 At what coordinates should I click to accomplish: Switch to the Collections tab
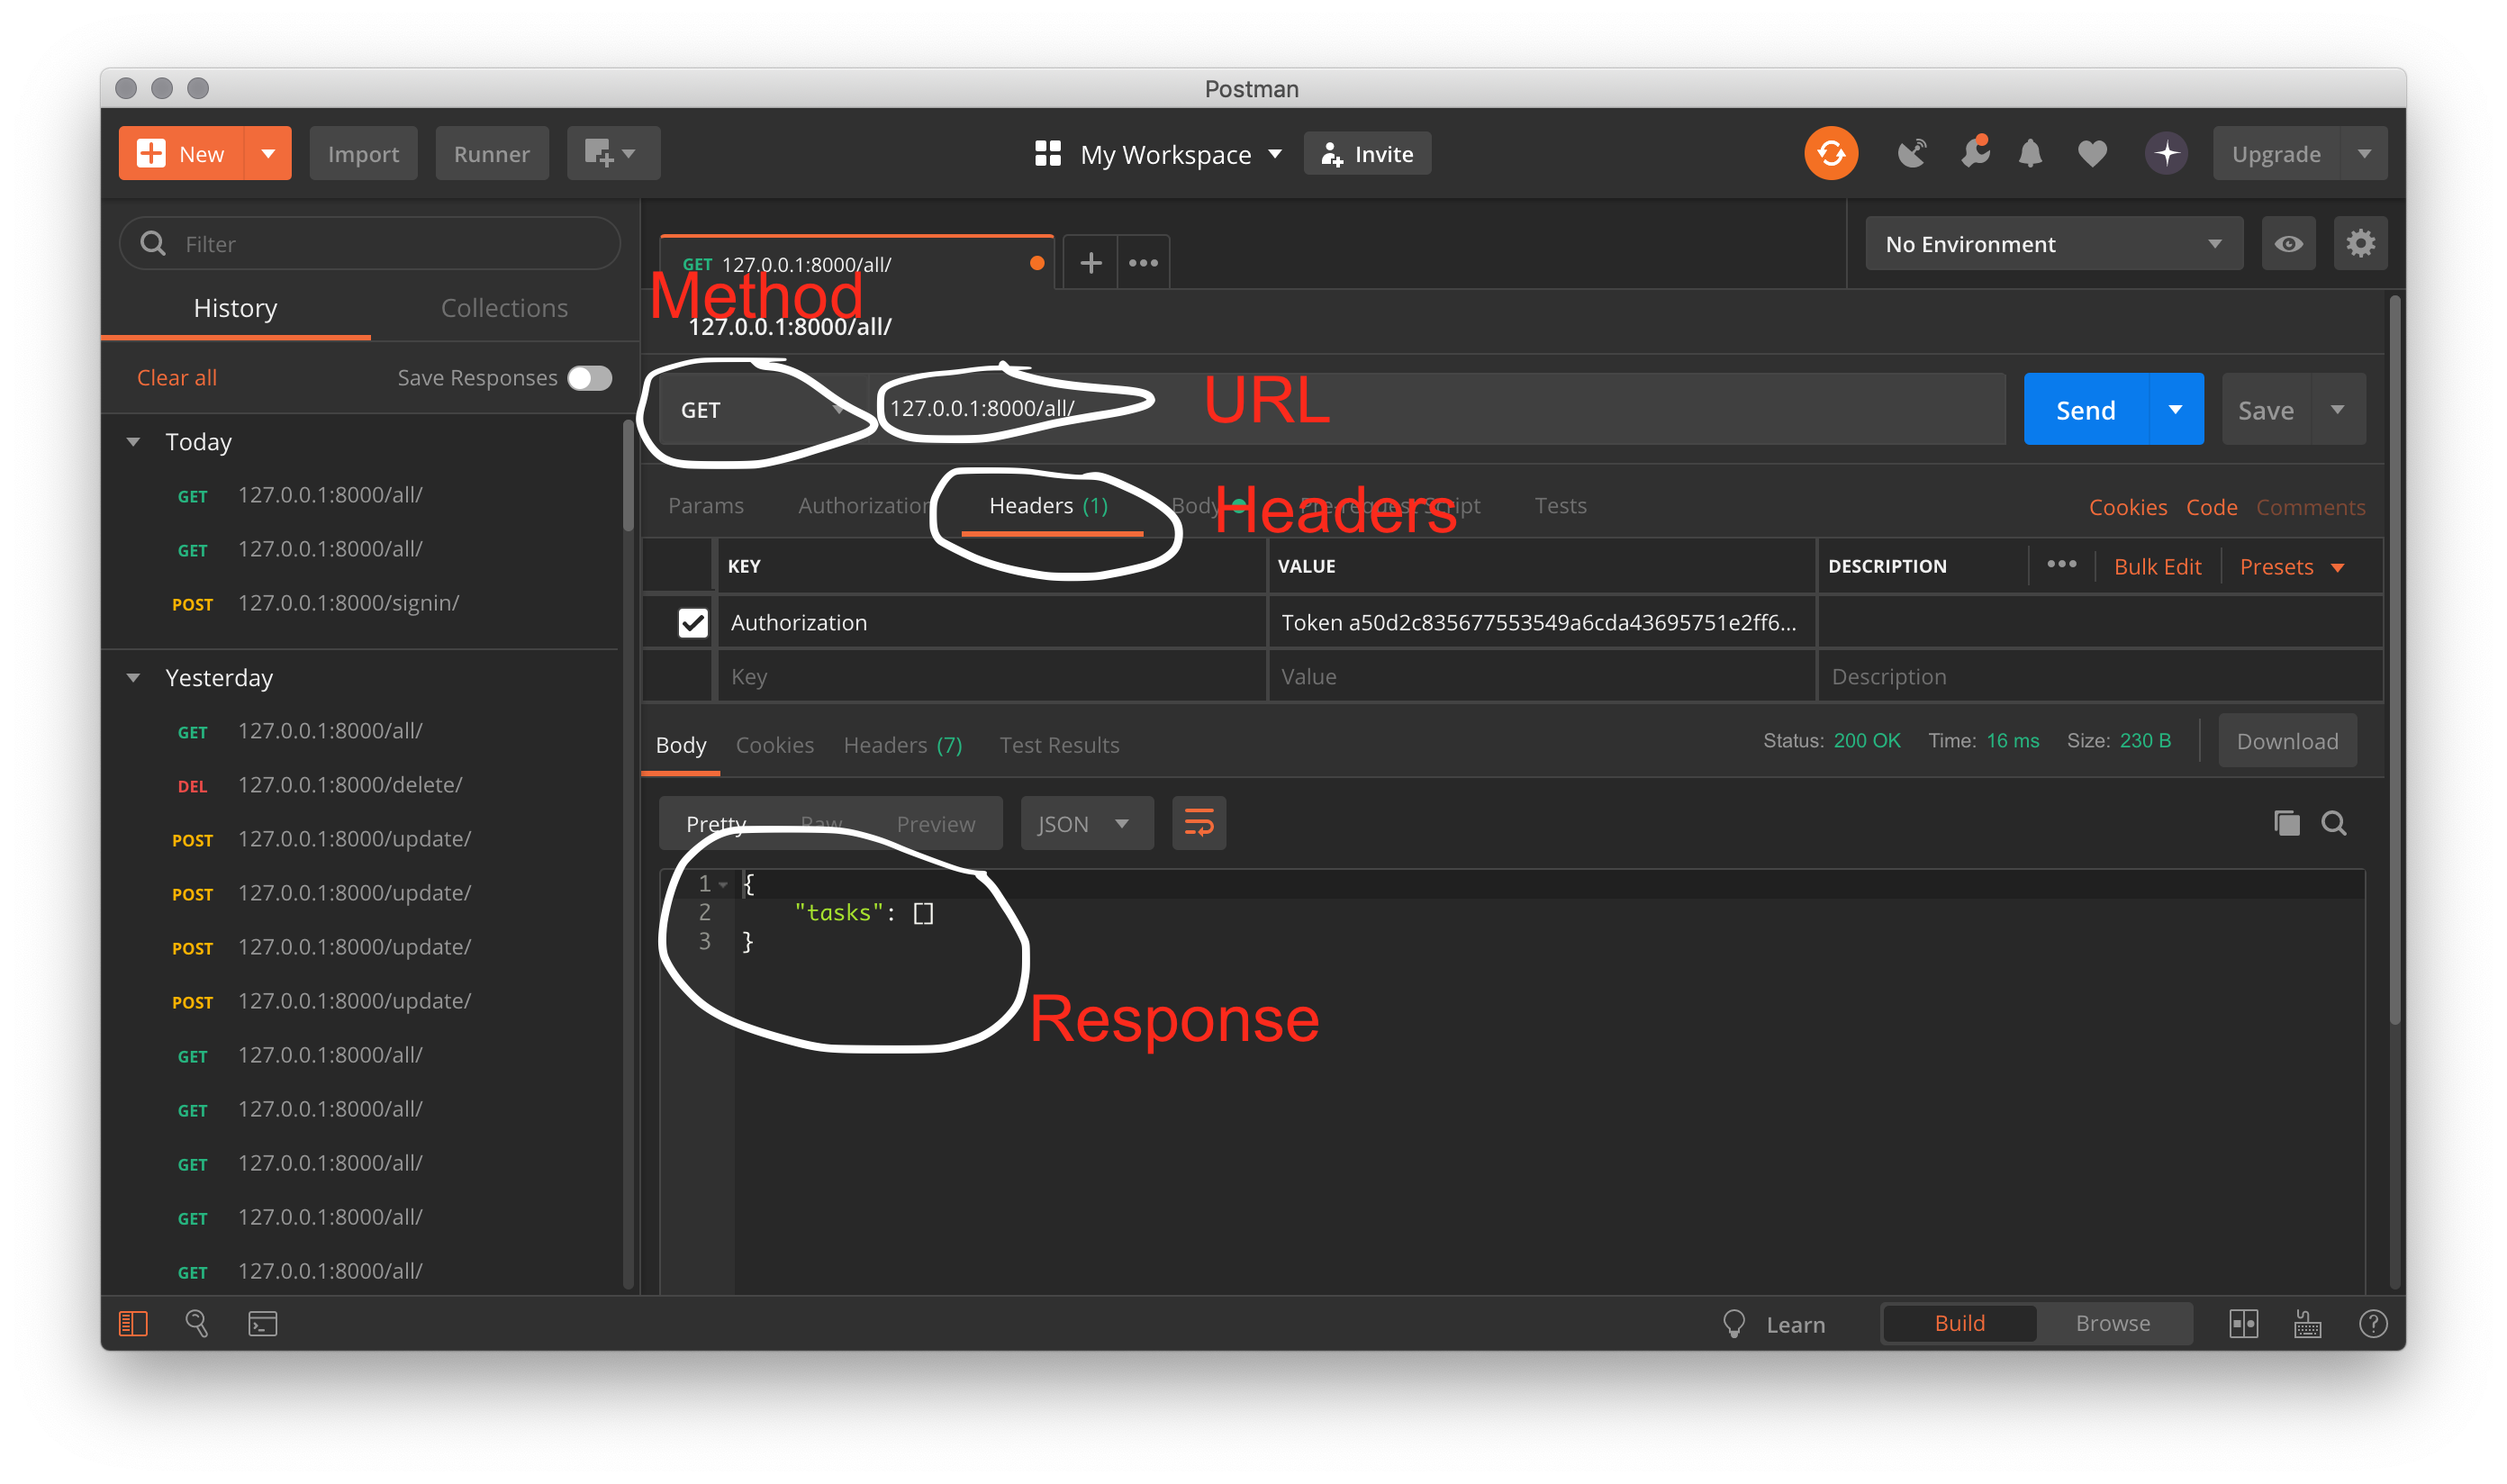click(x=504, y=308)
